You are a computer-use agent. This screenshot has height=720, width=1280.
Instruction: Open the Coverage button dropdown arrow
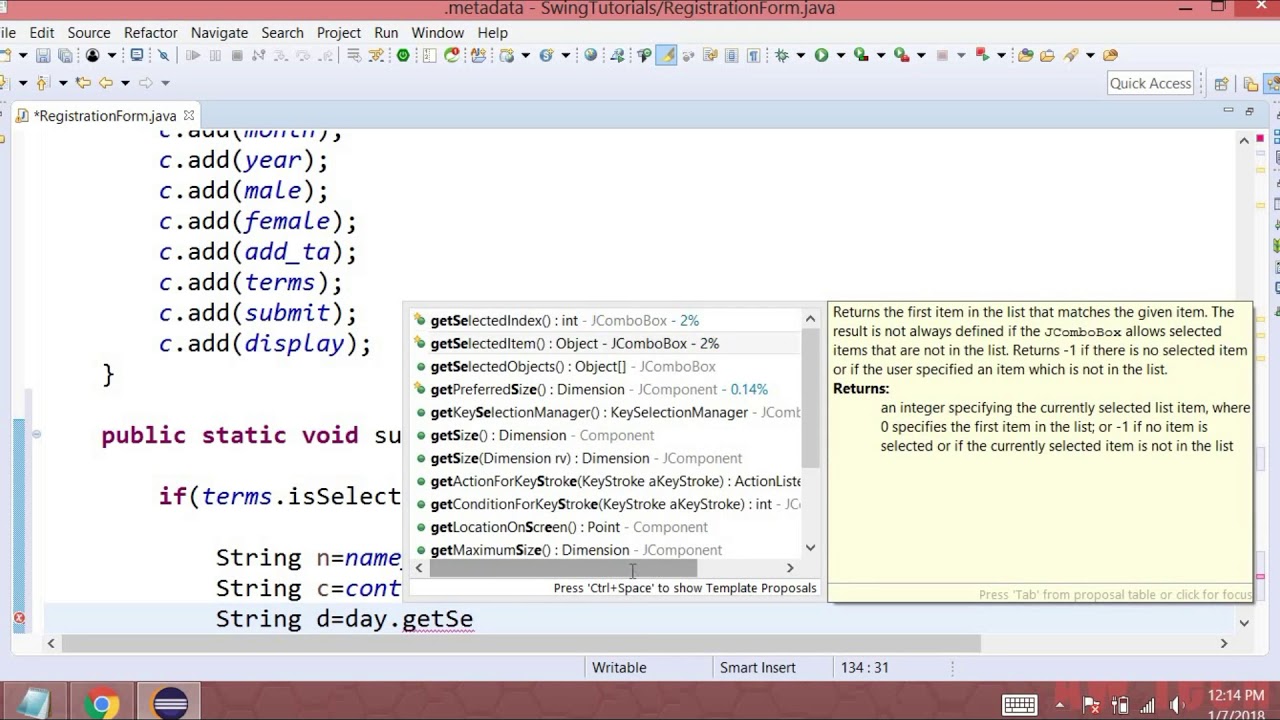(x=881, y=55)
